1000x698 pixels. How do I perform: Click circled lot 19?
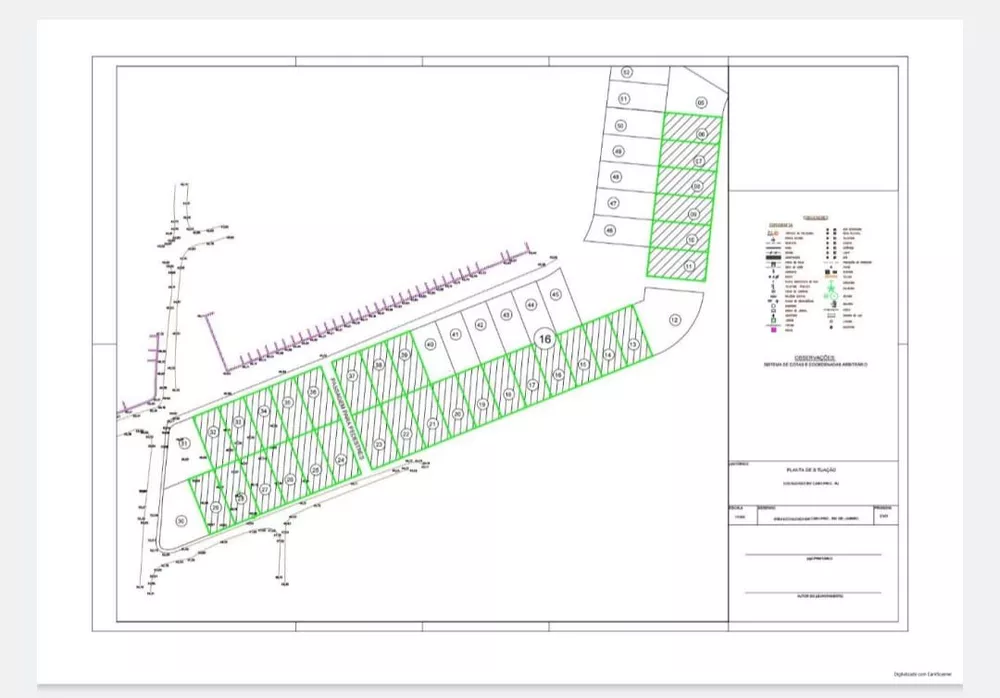482,405
